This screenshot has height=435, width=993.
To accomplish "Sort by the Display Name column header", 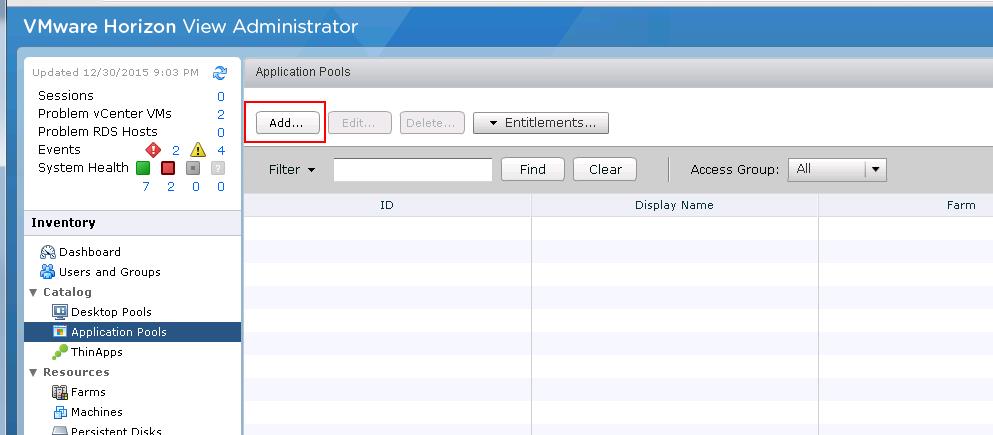I will [x=674, y=205].
